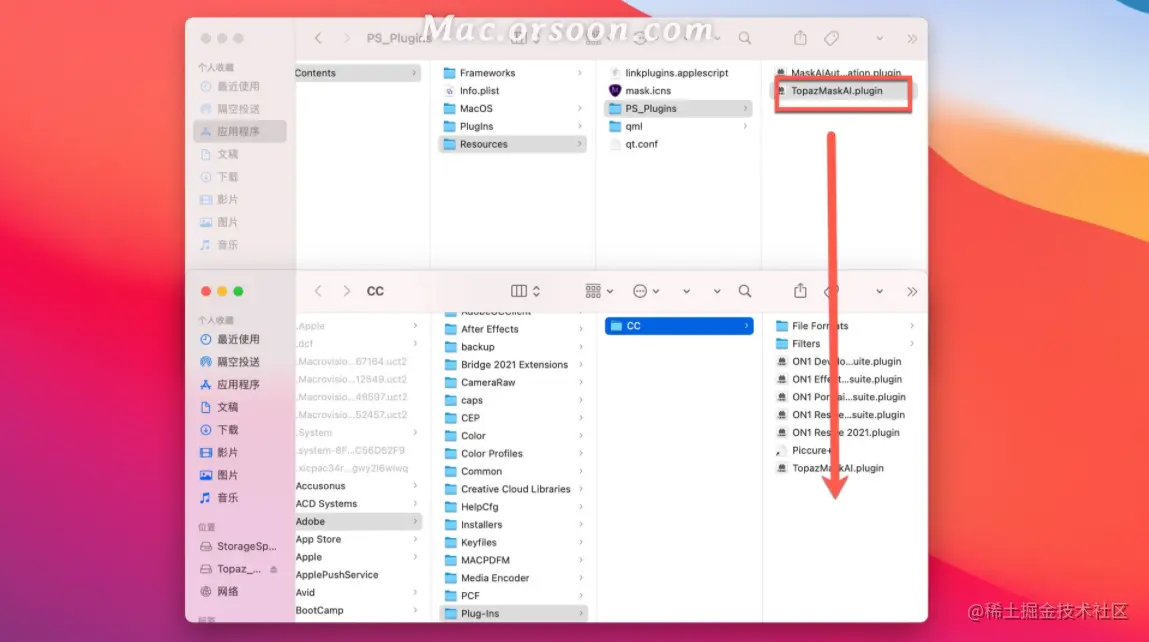This screenshot has width=1149, height=642.
Task: Open 图片 in CC window sidebar
Action: tap(219, 475)
